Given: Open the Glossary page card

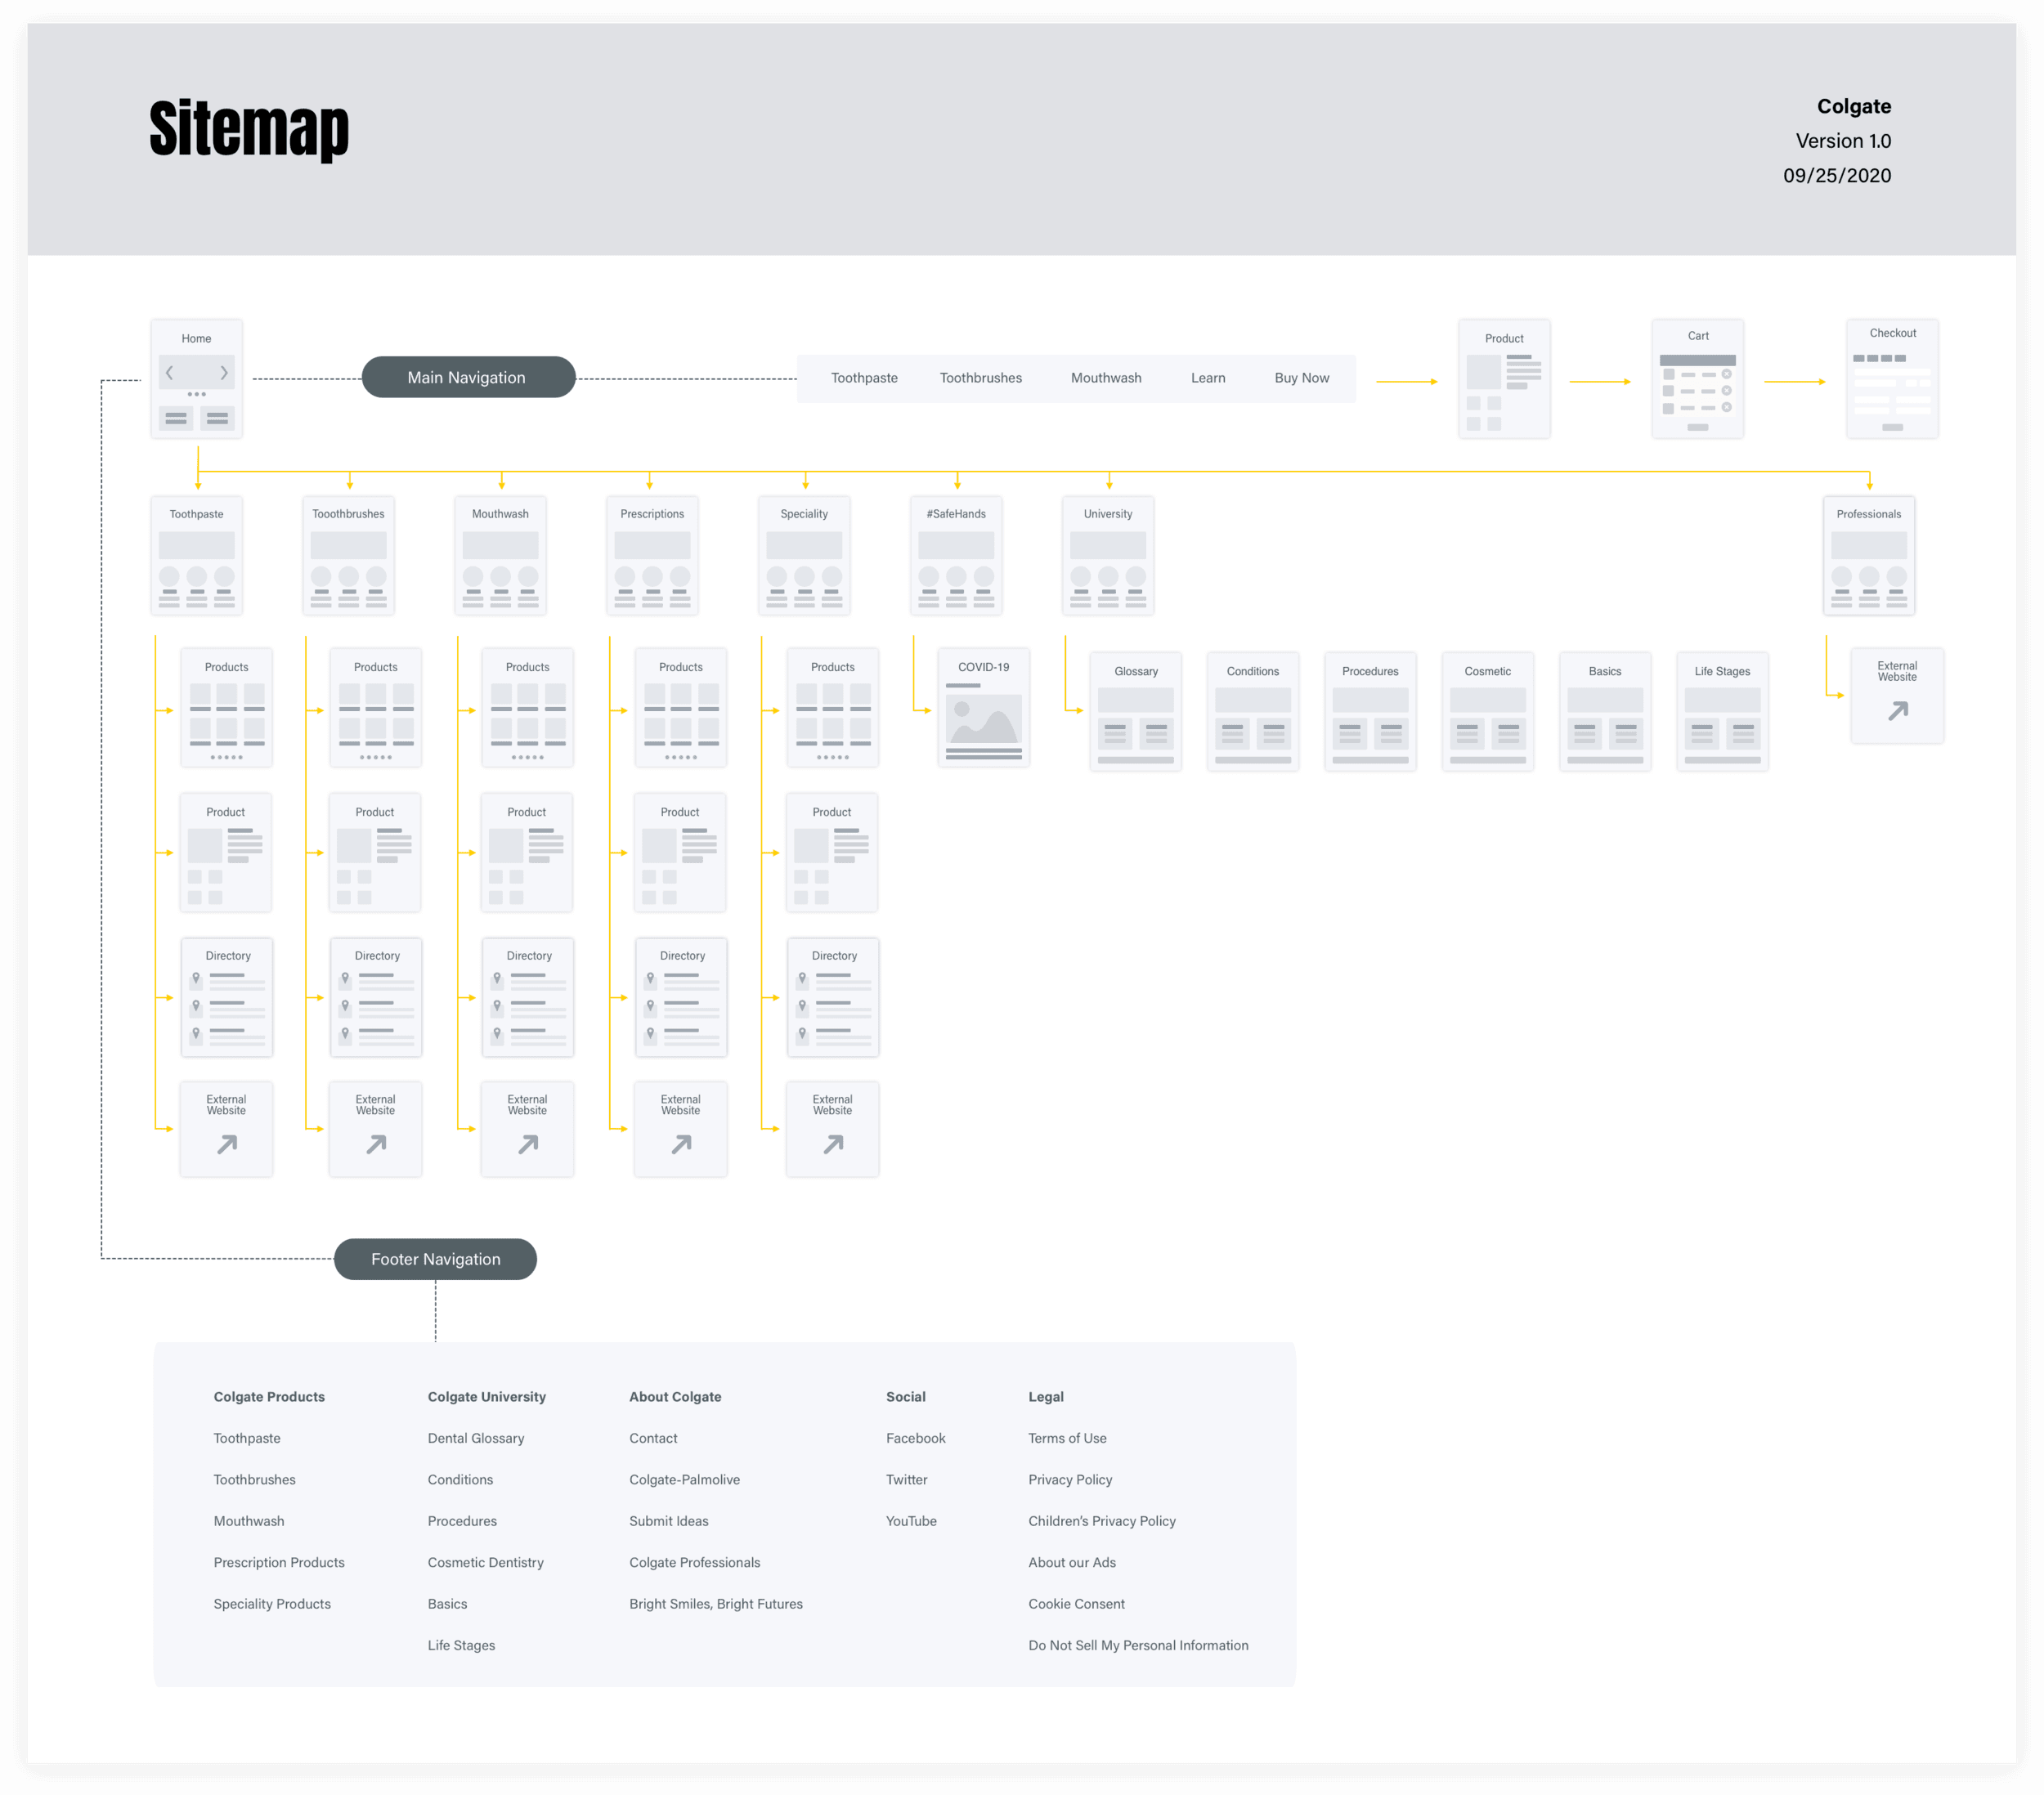Looking at the screenshot, I should point(1136,711).
